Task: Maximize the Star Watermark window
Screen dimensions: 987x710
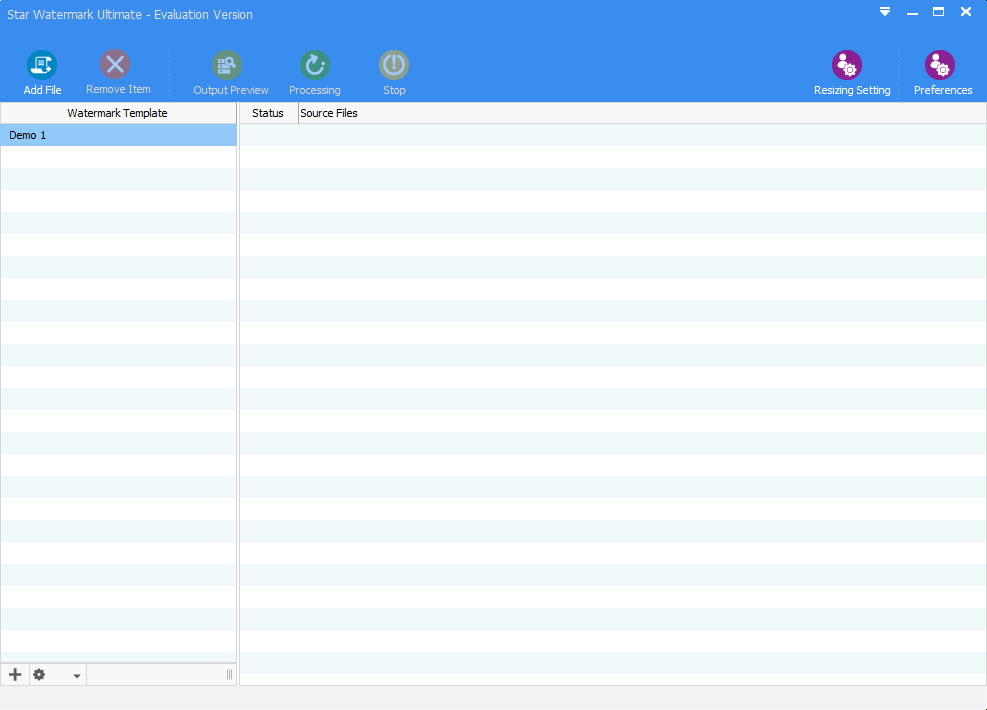Action: point(939,12)
